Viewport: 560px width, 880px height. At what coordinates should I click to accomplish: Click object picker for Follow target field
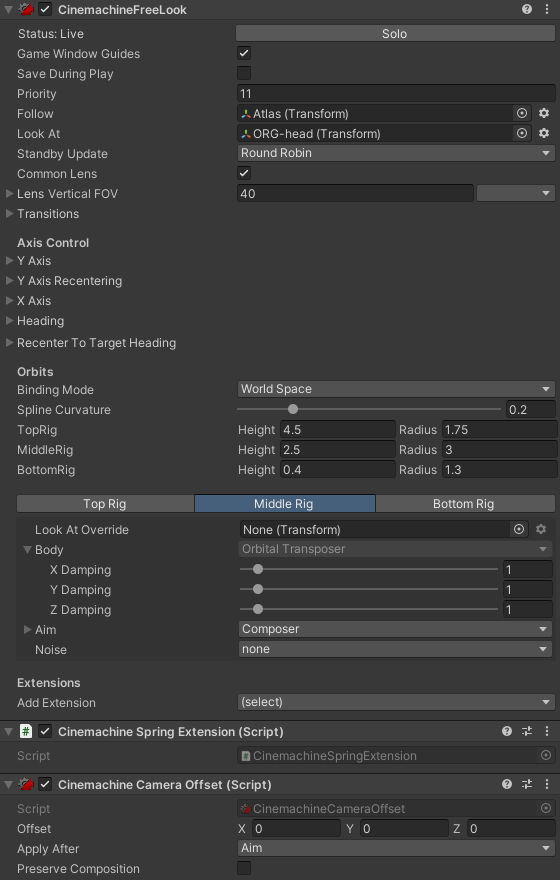(522, 113)
